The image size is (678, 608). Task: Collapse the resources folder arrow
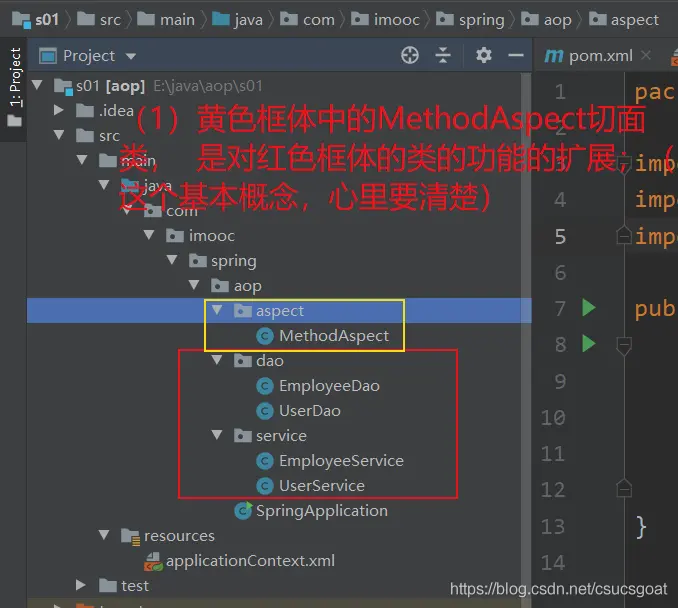104,535
